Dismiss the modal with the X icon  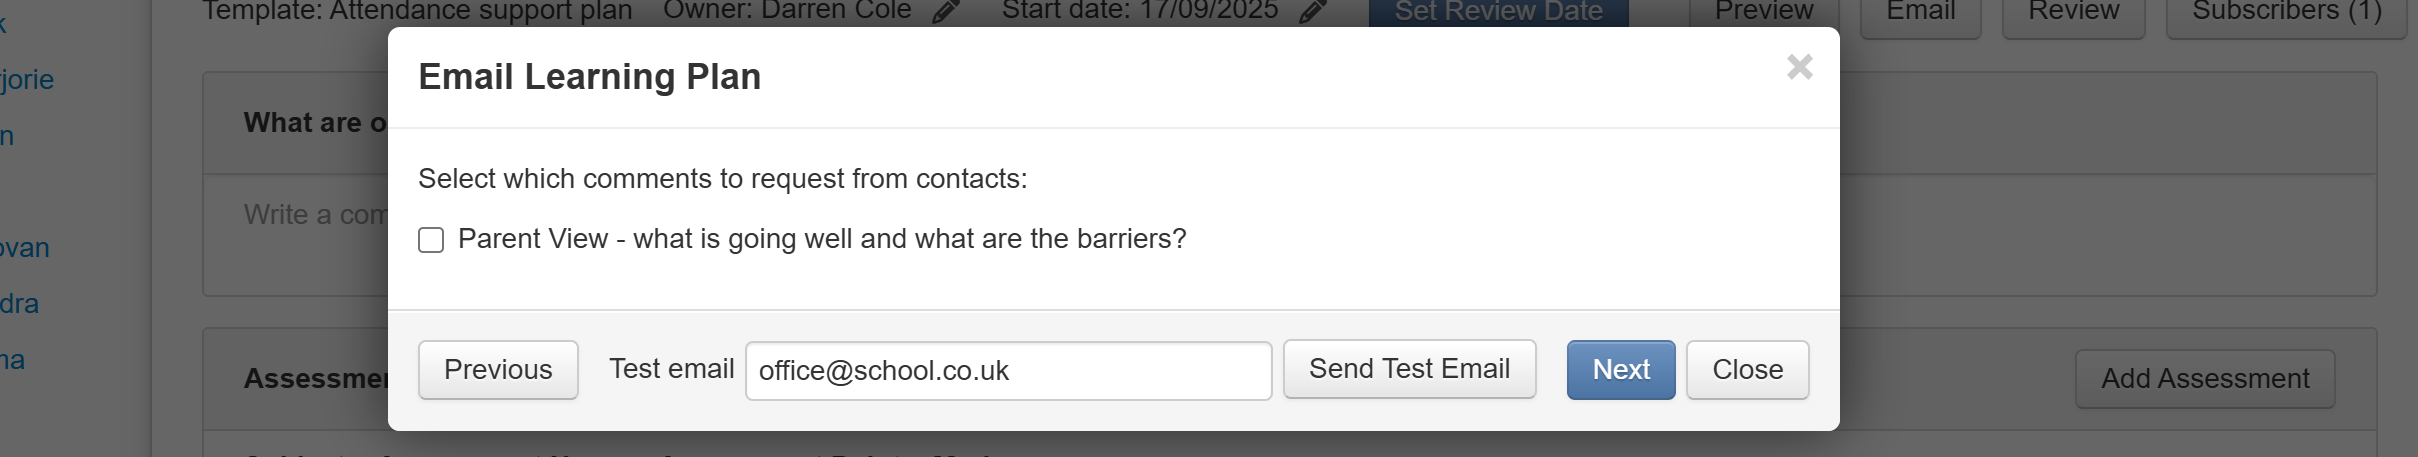(1799, 68)
